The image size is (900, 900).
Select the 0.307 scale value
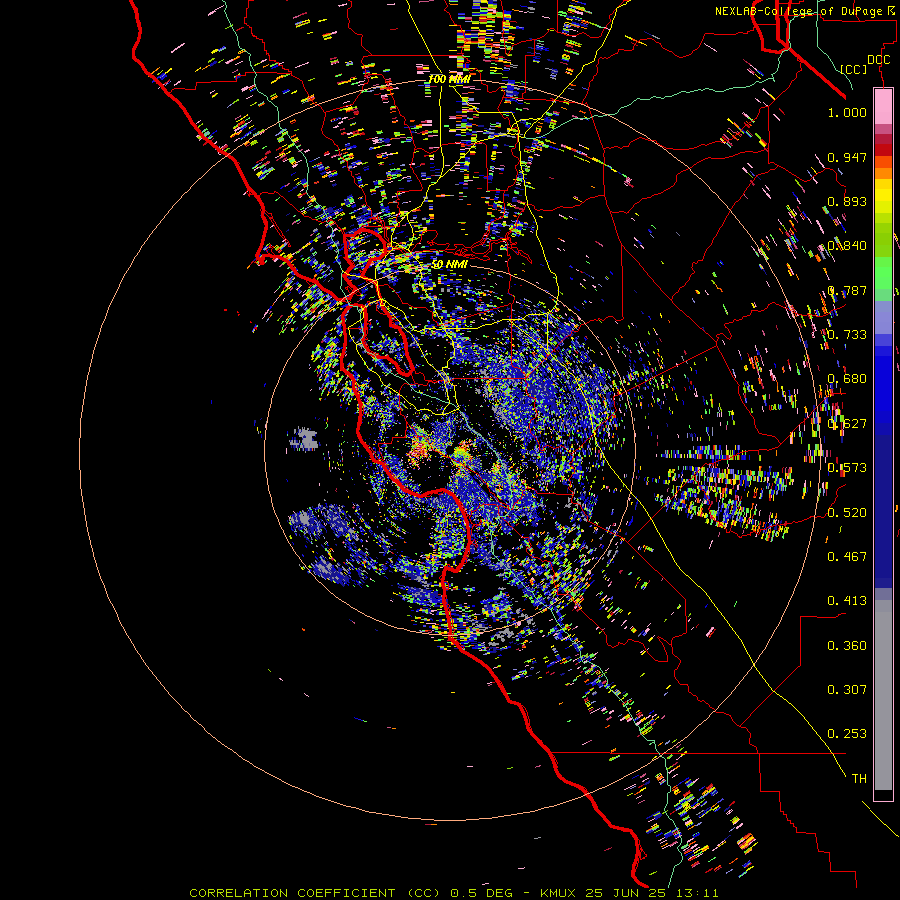tap(847, 690)
